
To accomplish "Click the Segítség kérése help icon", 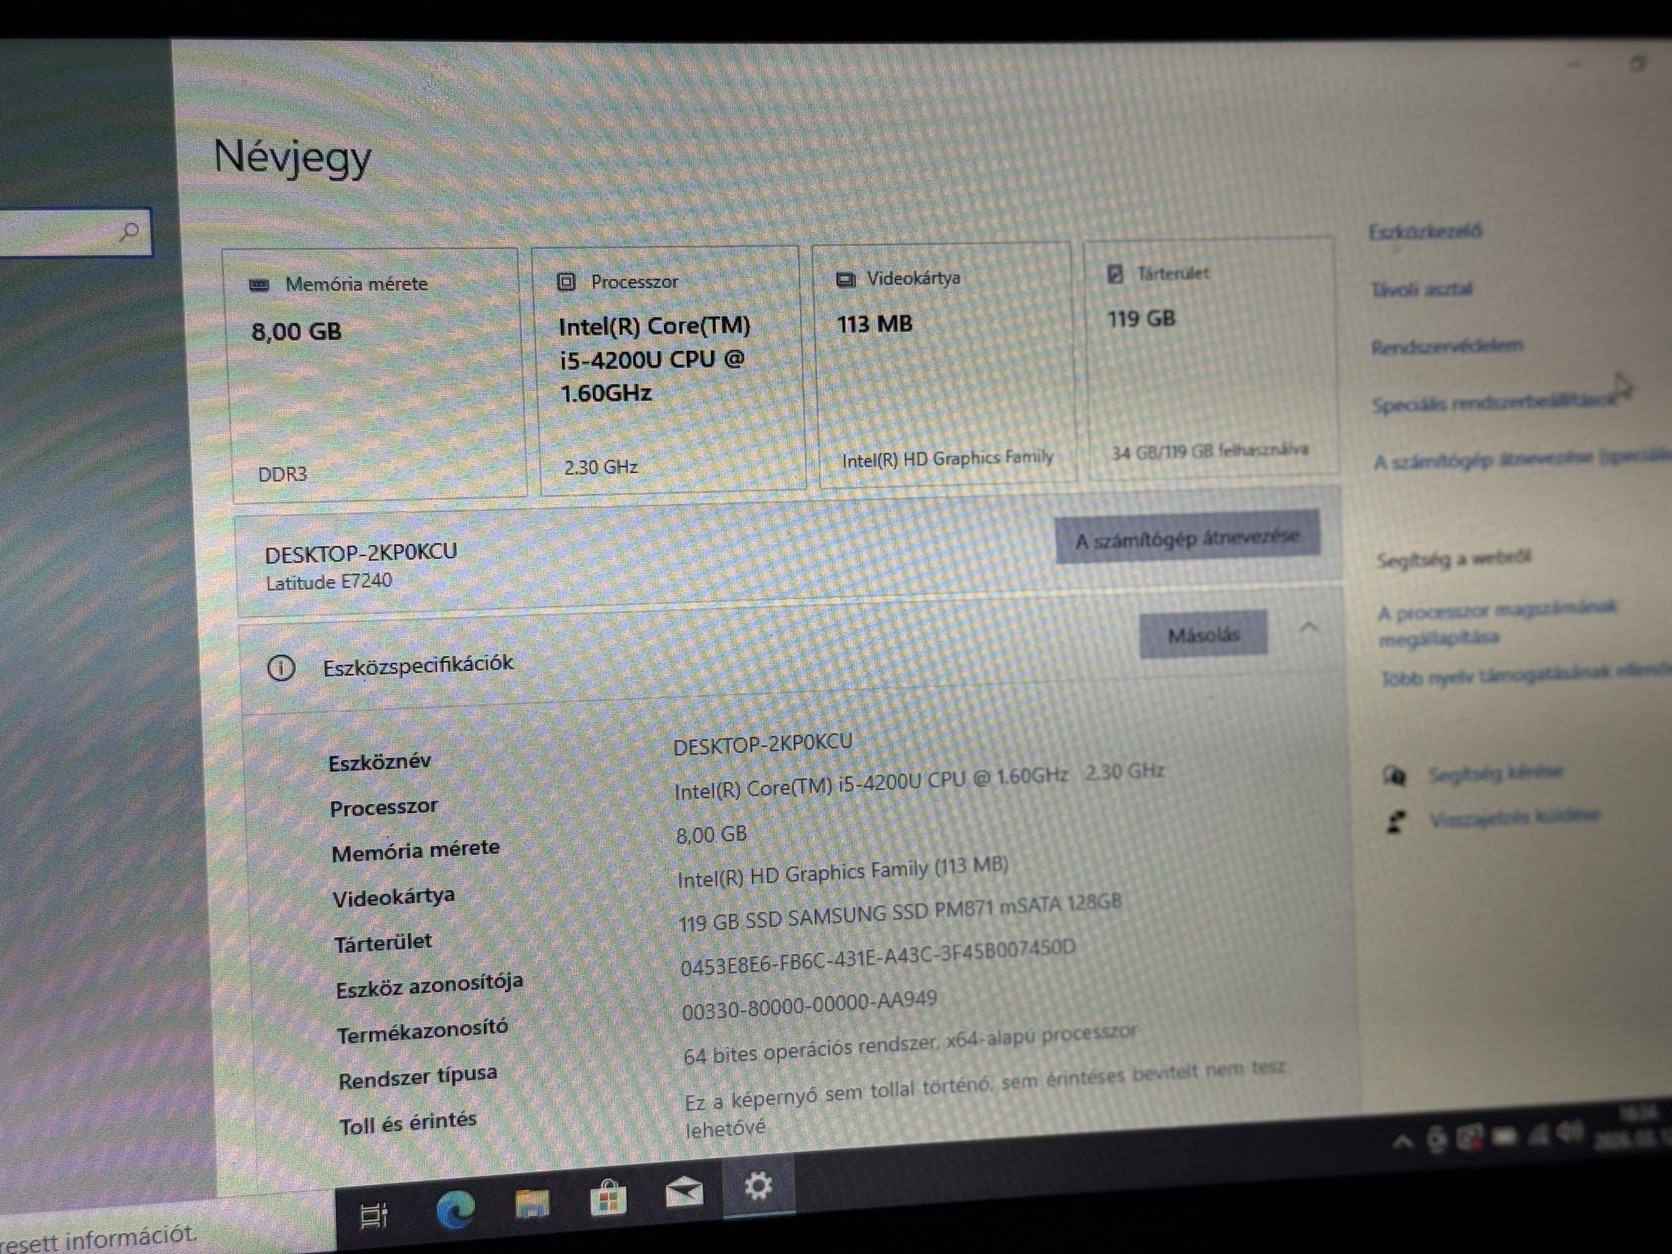I will pos(1395,776).
